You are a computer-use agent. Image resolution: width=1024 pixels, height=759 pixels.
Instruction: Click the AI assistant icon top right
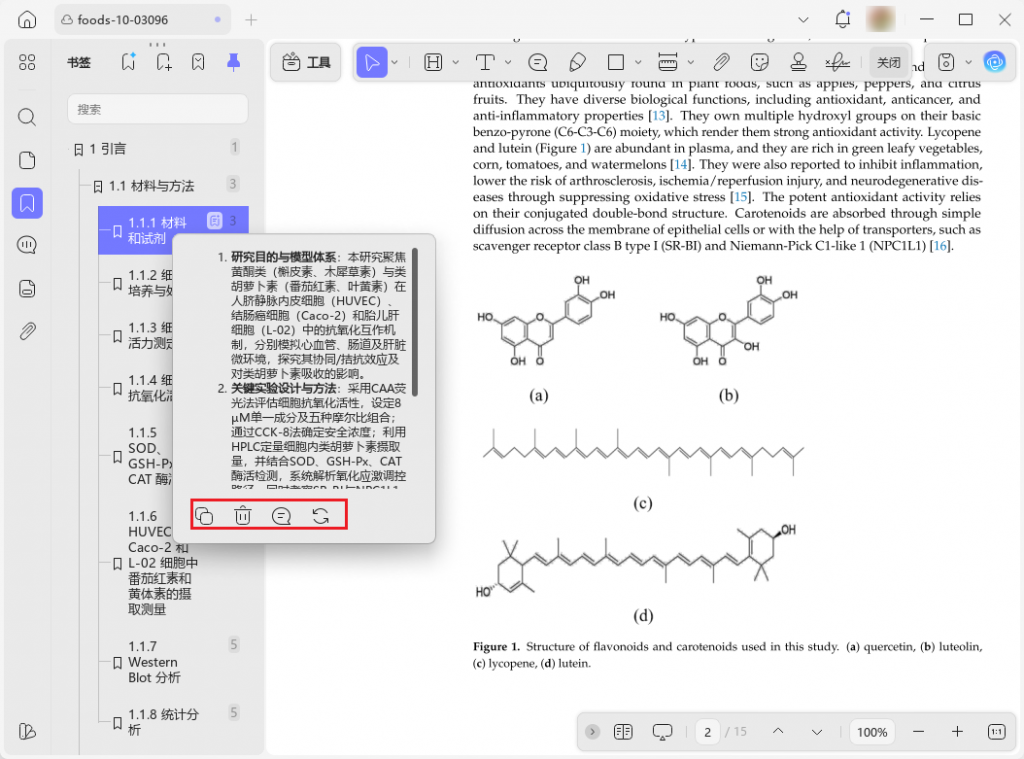click(x=993, y=62)
